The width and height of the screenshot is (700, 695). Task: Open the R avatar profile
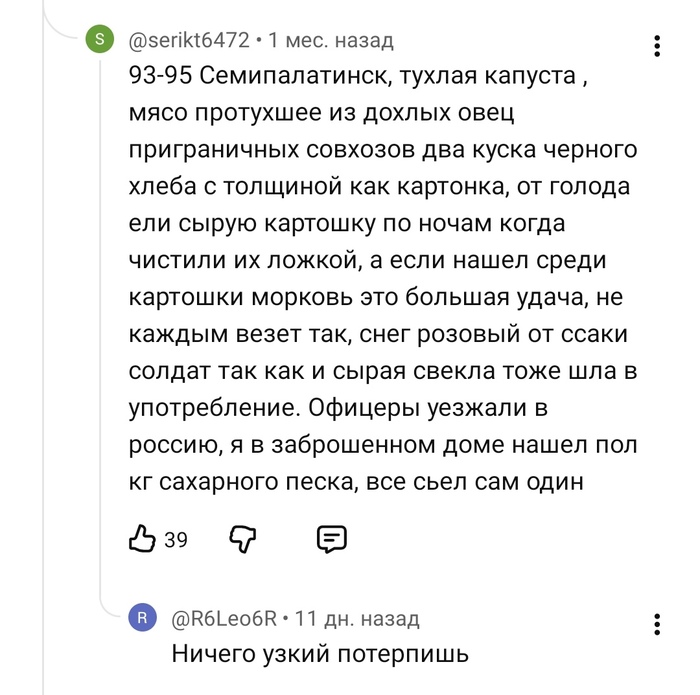[143, 619]
